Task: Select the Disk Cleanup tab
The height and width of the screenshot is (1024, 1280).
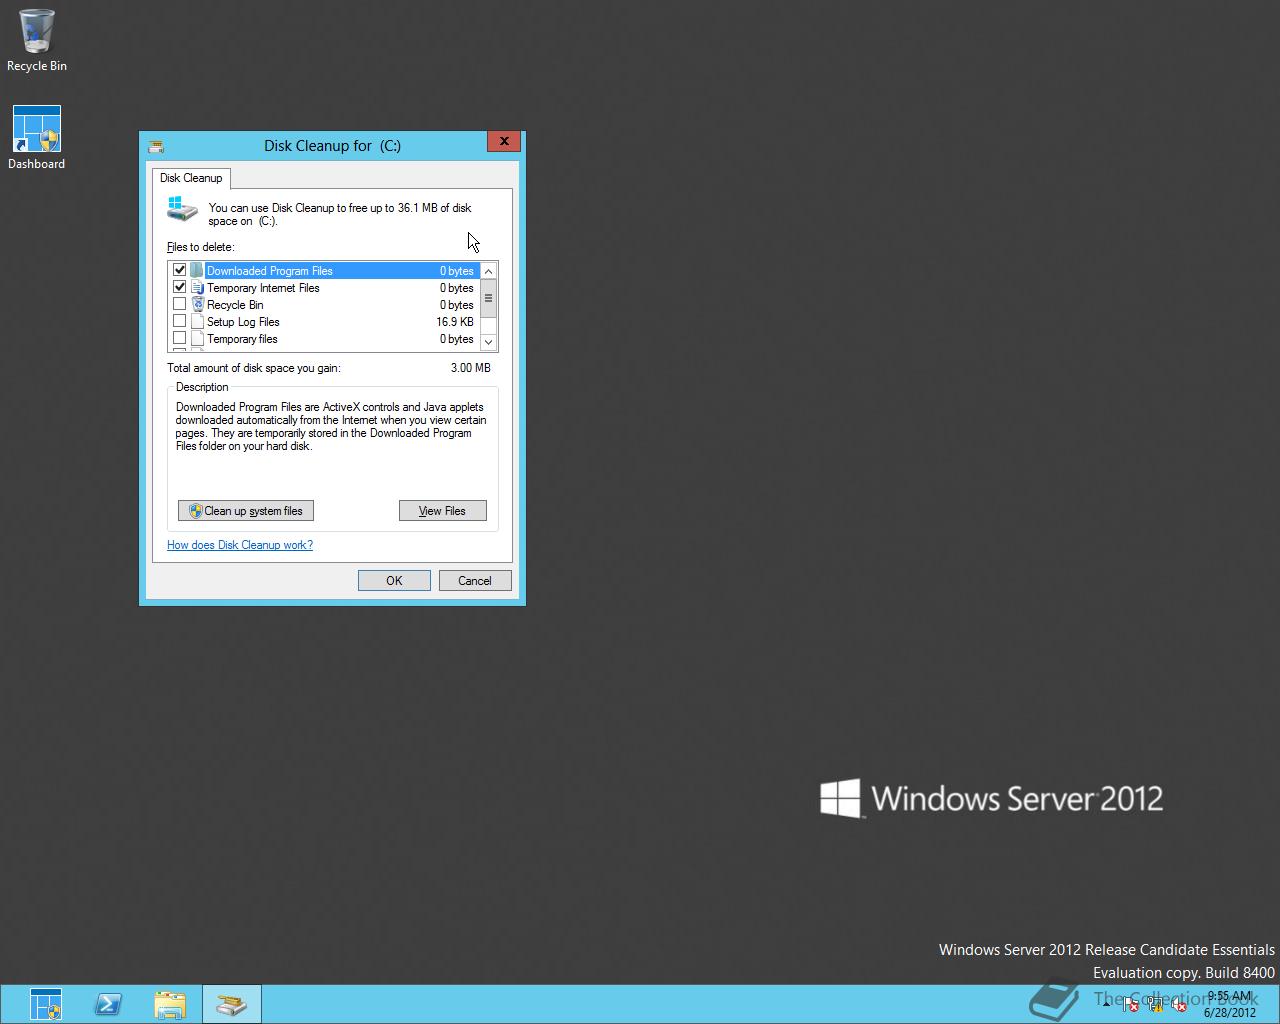Action: click(191, 178)
